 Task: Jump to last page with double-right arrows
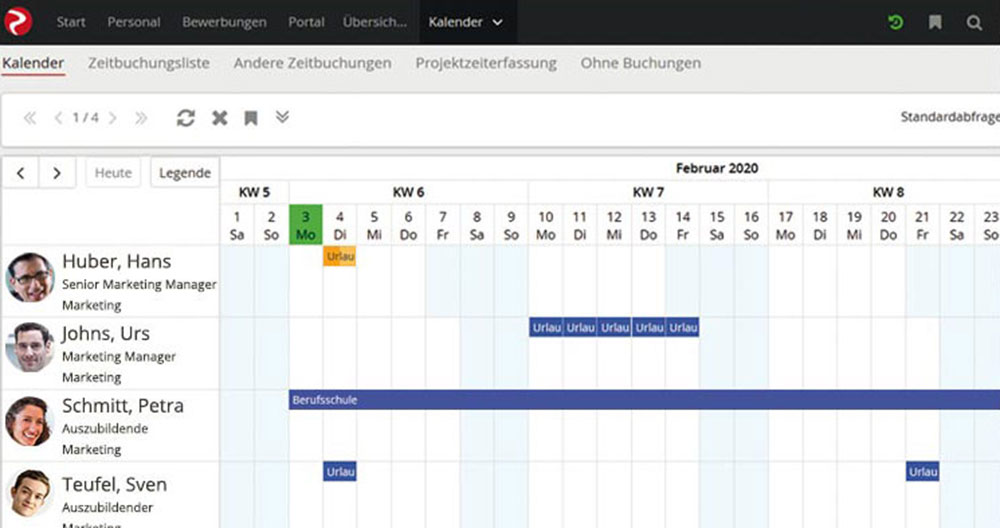141,118
